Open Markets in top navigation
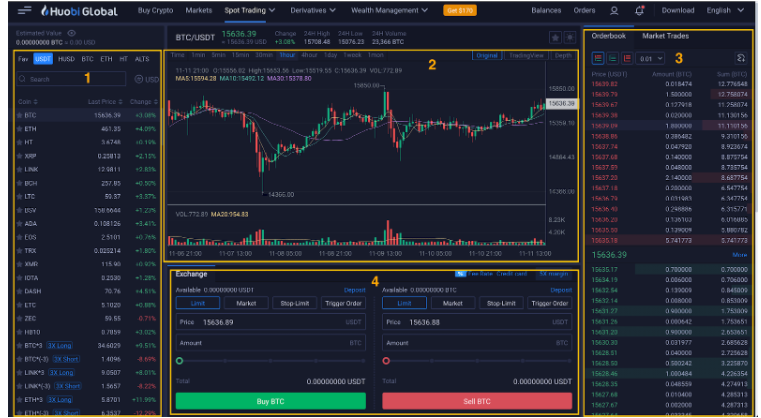This screenshot has width=761, height=418. 199,10
